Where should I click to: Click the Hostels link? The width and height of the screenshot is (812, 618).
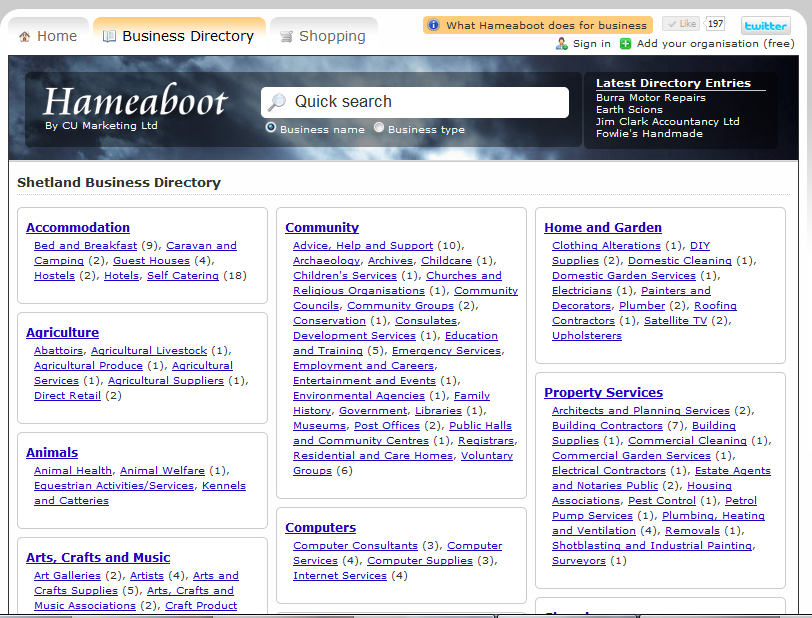coord(54,276)
